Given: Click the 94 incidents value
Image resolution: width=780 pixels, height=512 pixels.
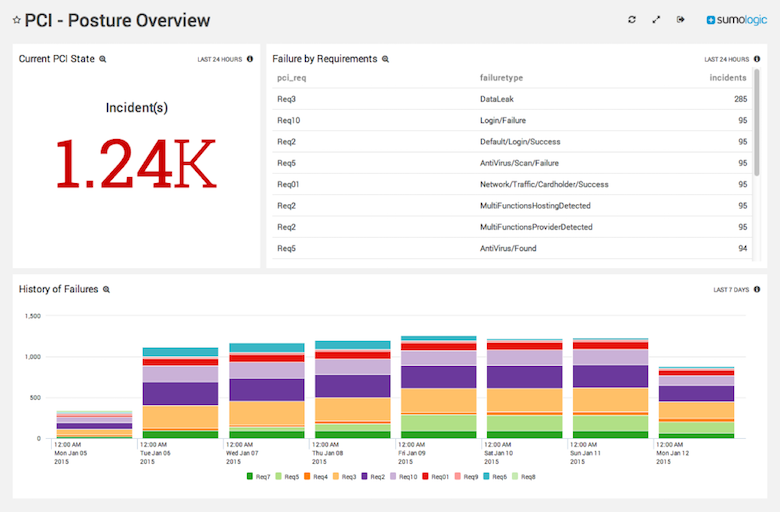Looking at the screenshot, I should 743,248.
